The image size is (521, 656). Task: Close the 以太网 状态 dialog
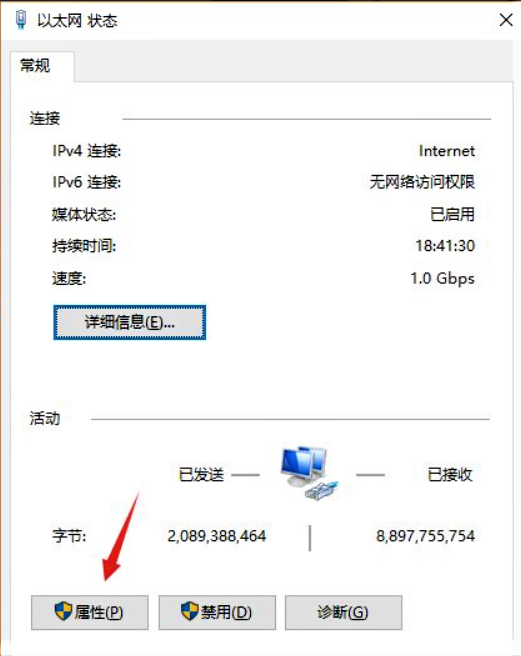coord(506,20)
